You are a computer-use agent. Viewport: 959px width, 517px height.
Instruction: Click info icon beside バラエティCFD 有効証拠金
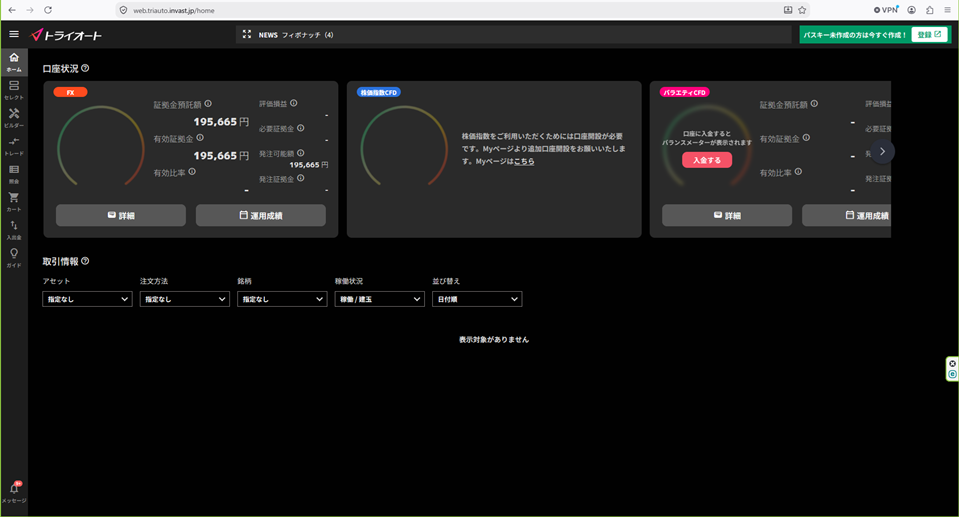tap(806, 138)
